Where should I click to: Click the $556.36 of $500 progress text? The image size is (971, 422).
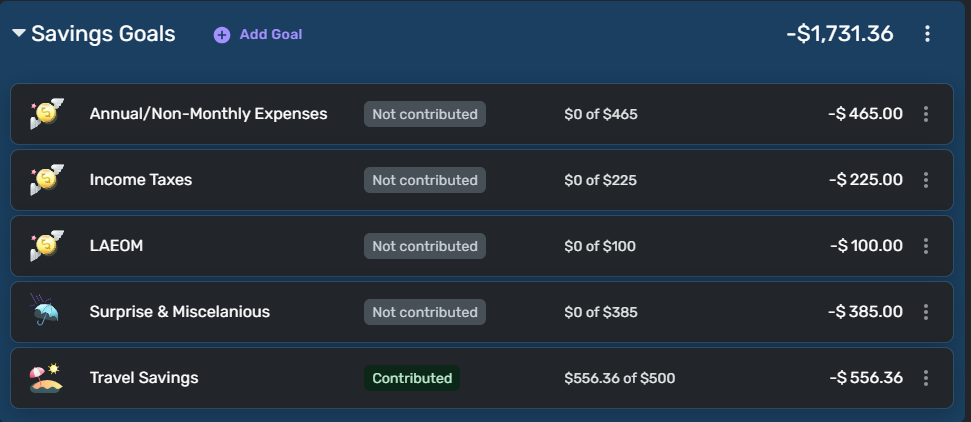619,378
